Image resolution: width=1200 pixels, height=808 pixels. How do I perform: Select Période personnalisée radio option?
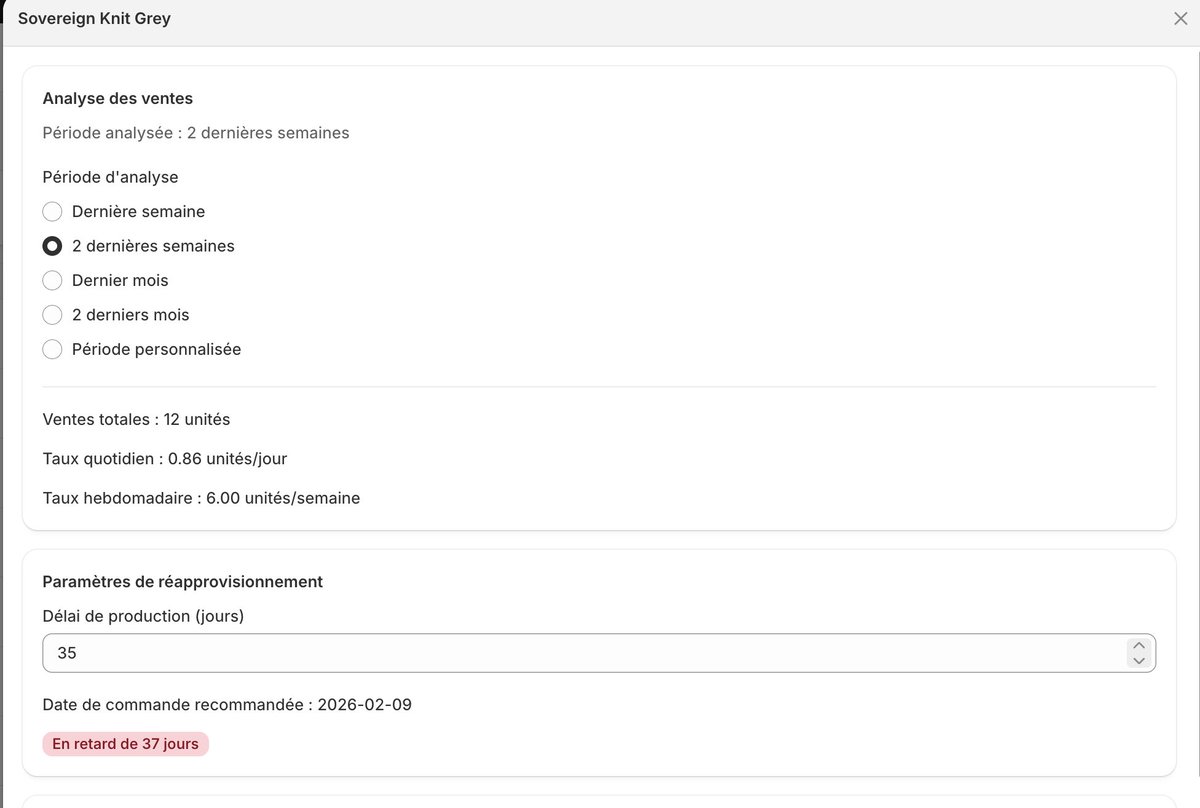53,349
